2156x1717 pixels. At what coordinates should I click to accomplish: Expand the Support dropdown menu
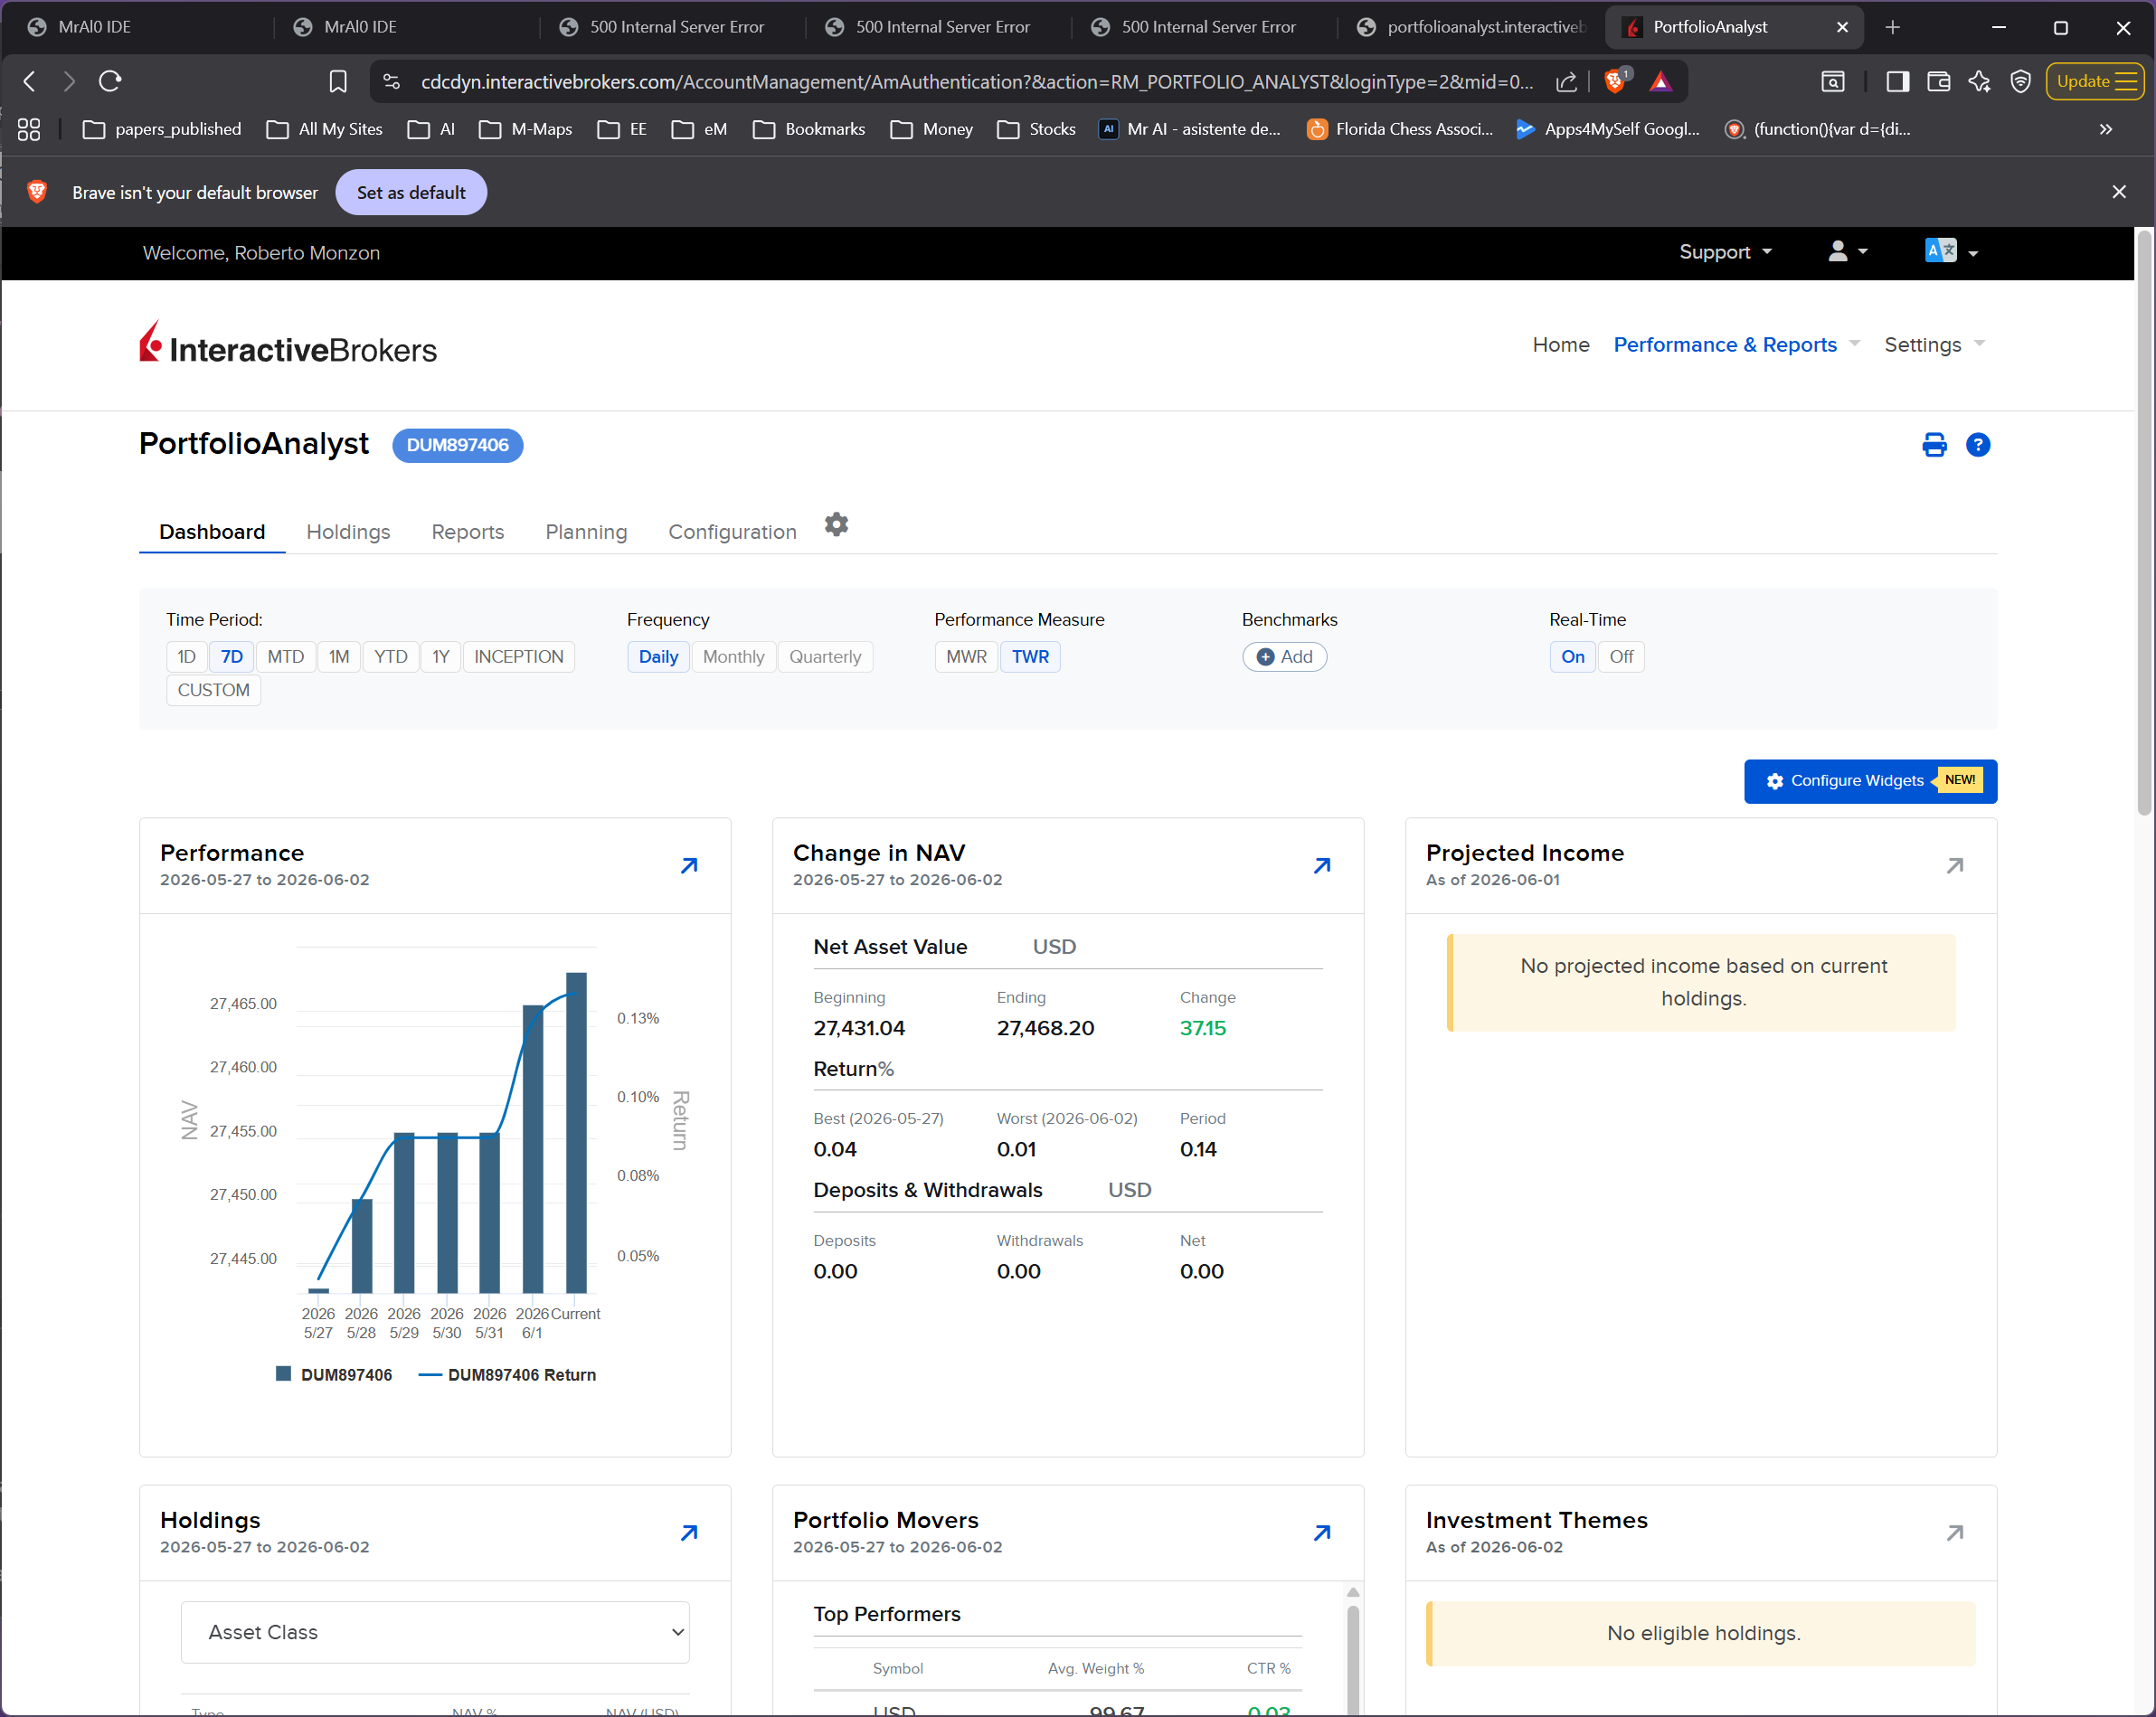[x=1725, y=253]
